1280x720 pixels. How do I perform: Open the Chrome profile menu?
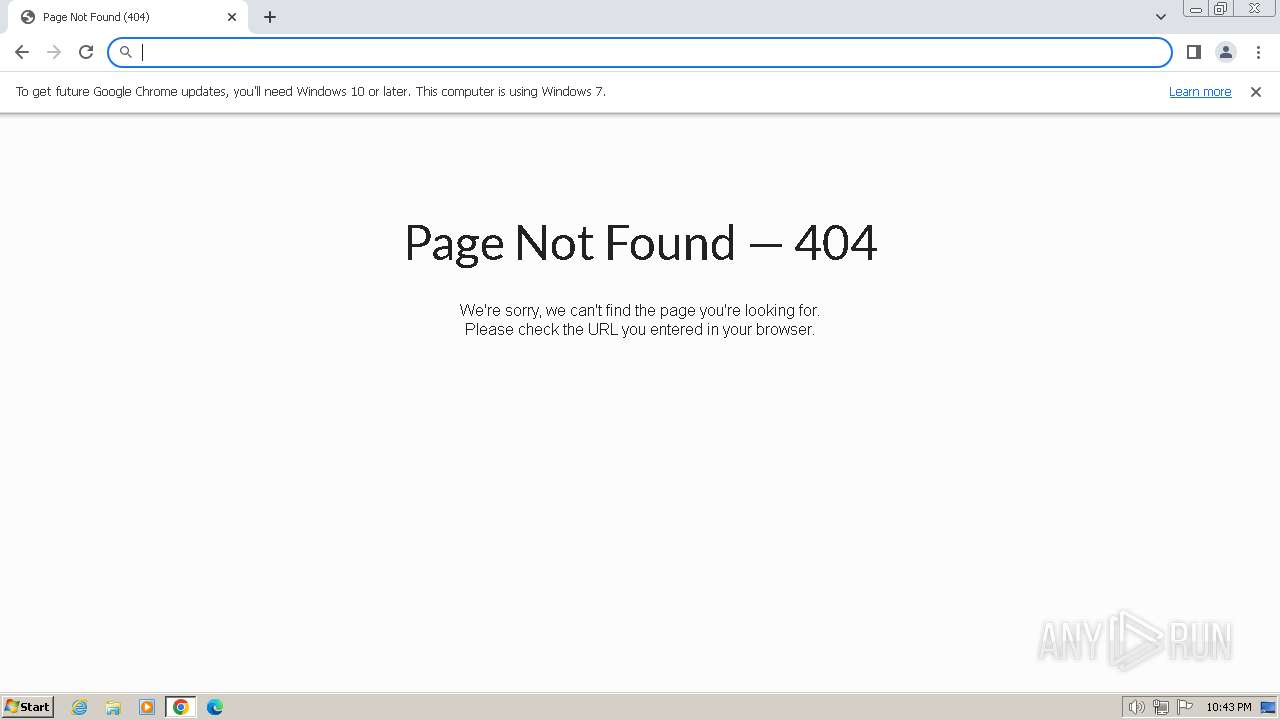1226,52
